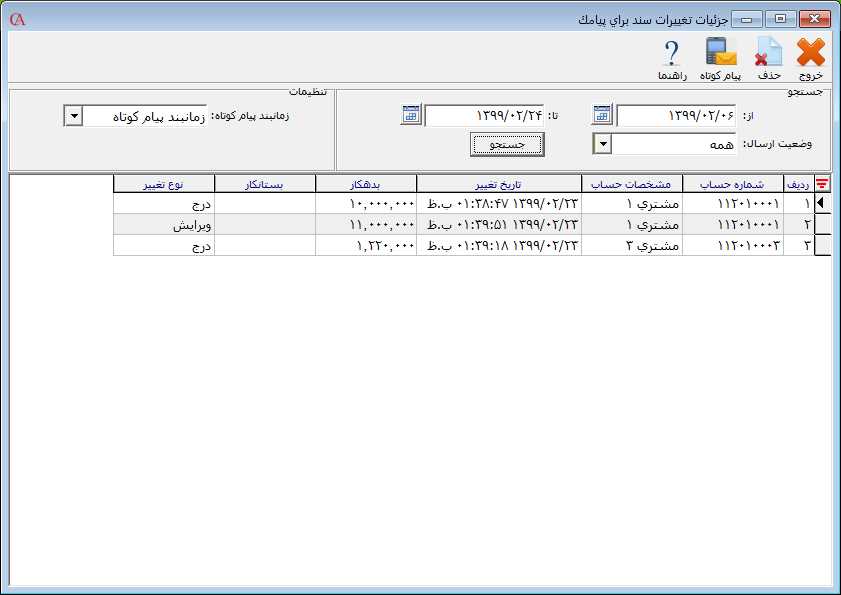This screenshot has width=841, height=595.
Task: Click the Delete (حذف) toolbar icon
Action: point(769,54)
